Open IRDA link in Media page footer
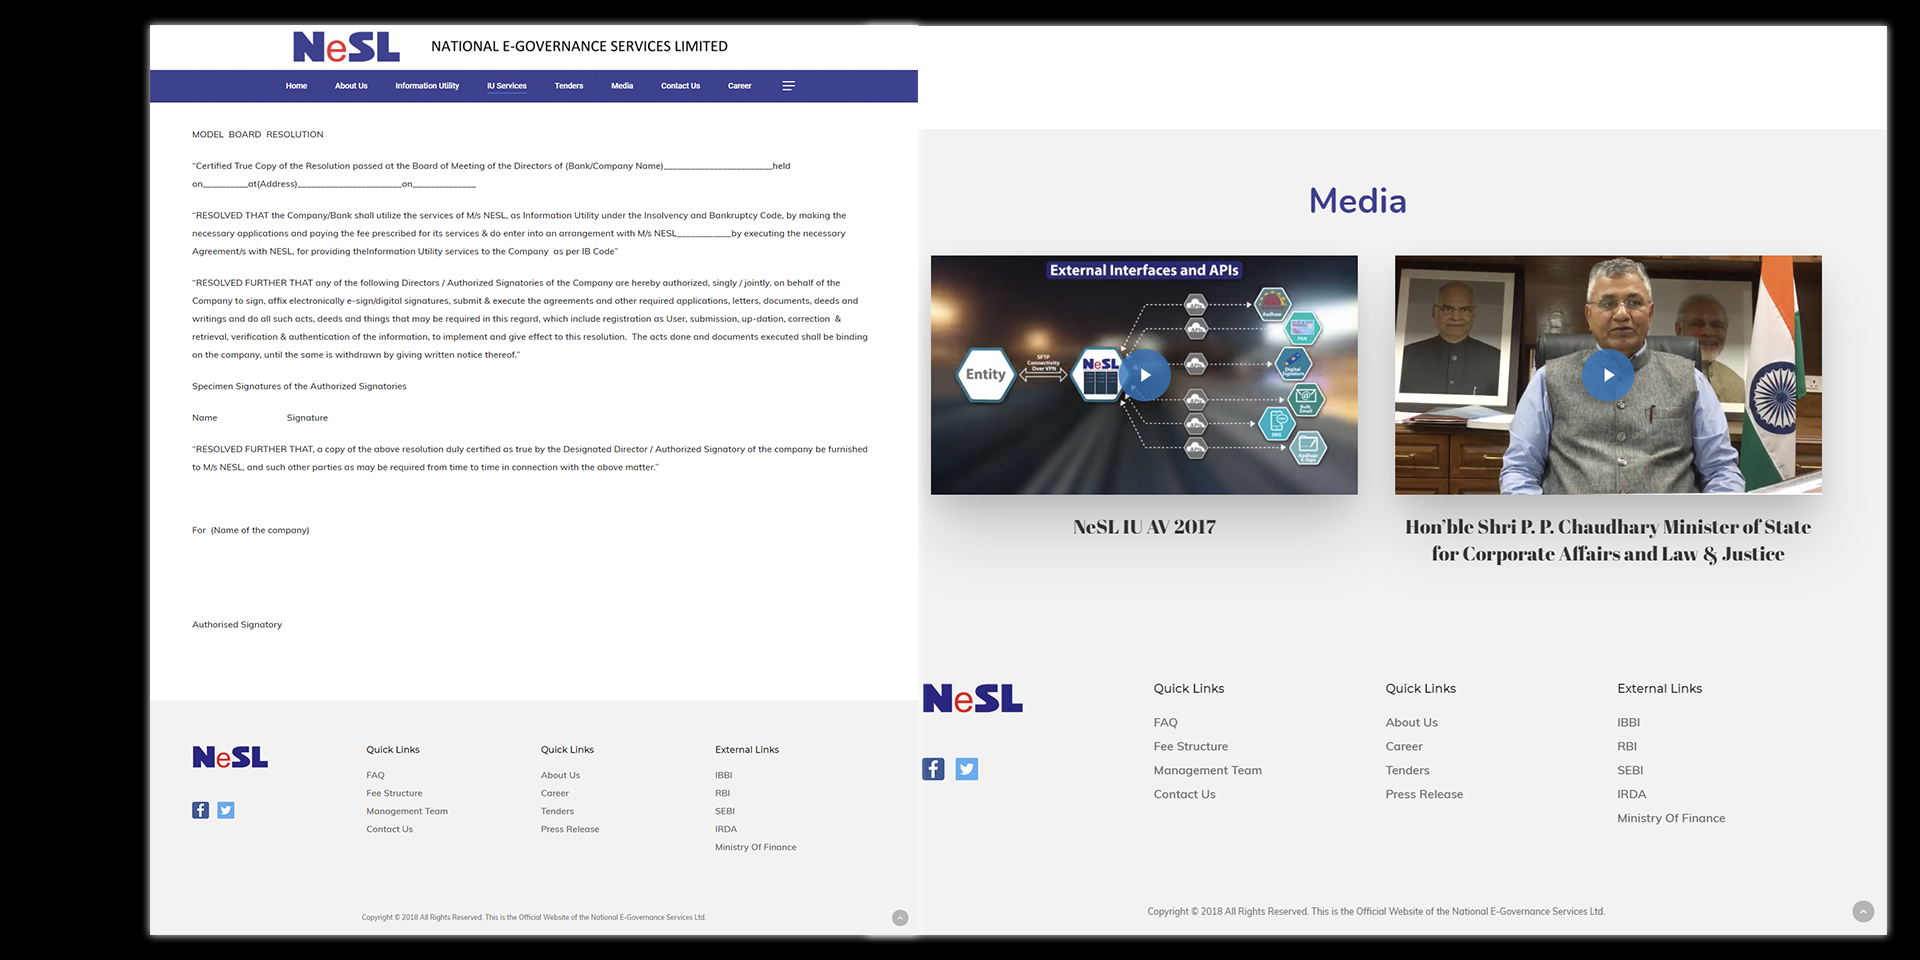This screenshot has width=1920, height=960. pos(1632,794)
